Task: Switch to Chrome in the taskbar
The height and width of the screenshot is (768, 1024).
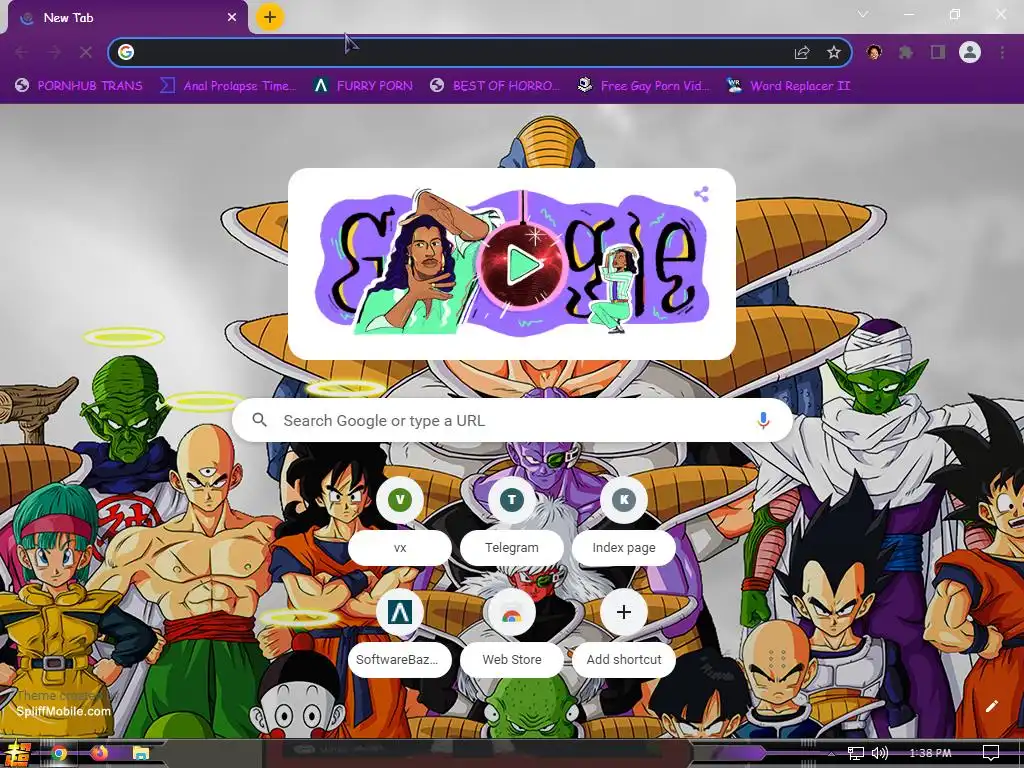Action: (x=59, y=754)
